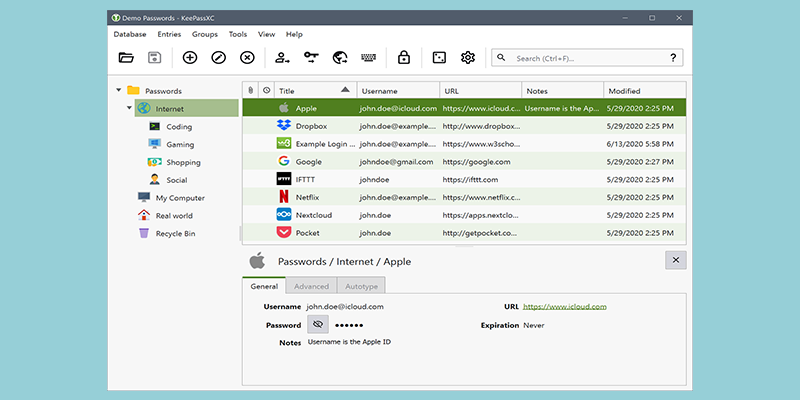
Task: Switch to the Advanced tab
Action: pos(311,286)
